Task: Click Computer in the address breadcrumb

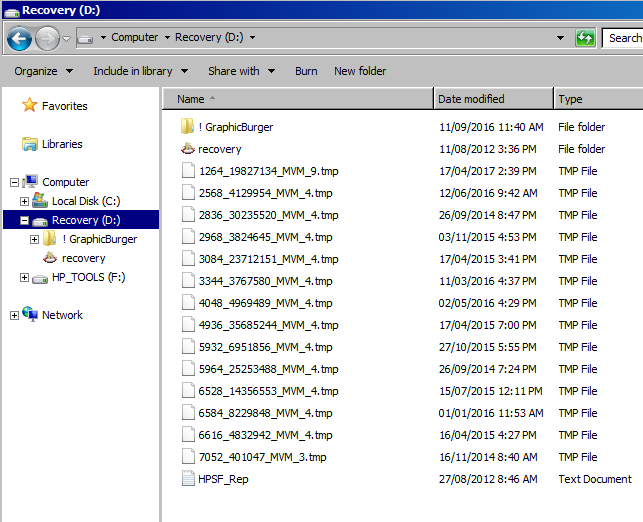Action: pyautogui.click(x=135, y=37)
